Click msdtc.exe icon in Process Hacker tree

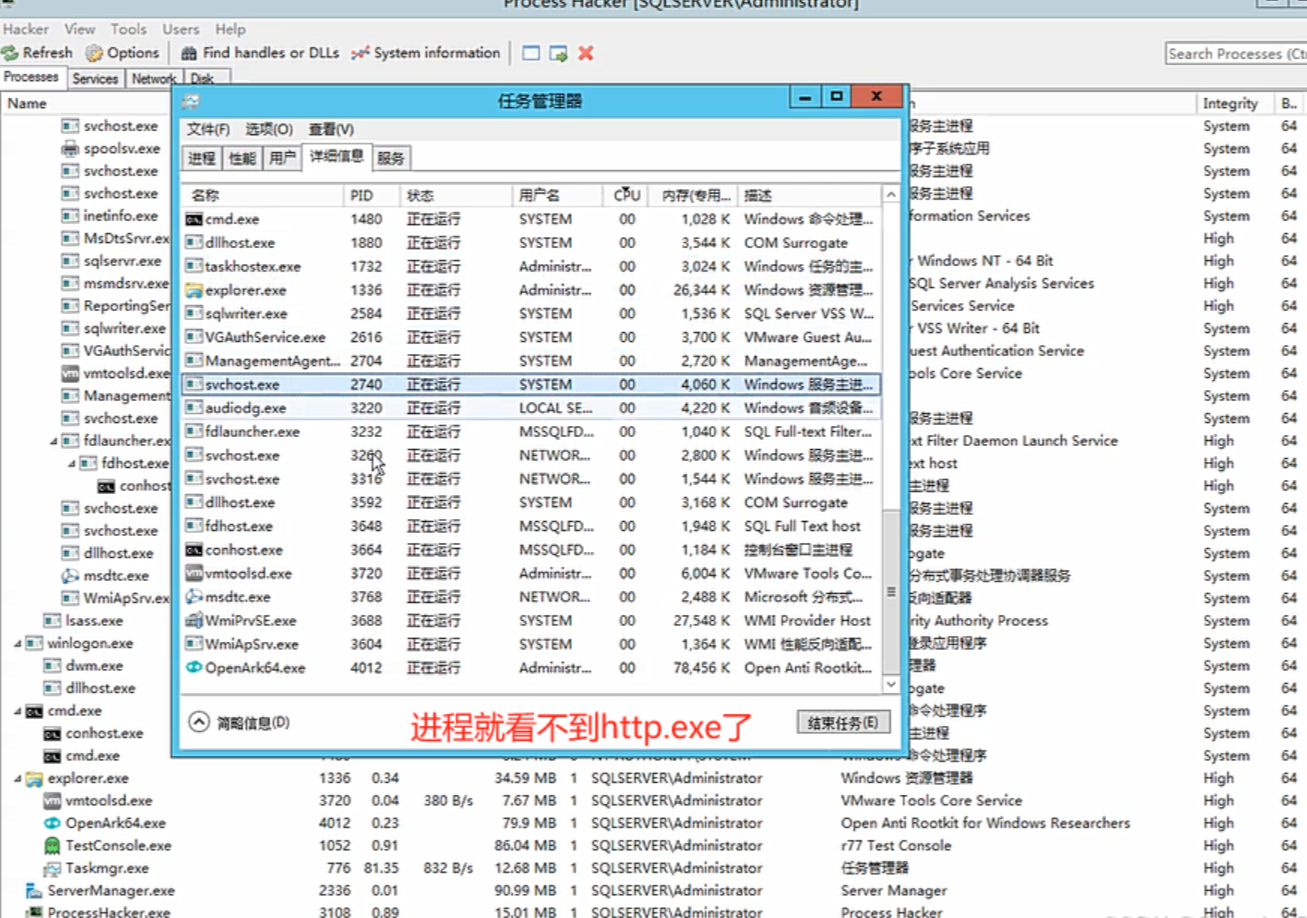pos(70,576)
